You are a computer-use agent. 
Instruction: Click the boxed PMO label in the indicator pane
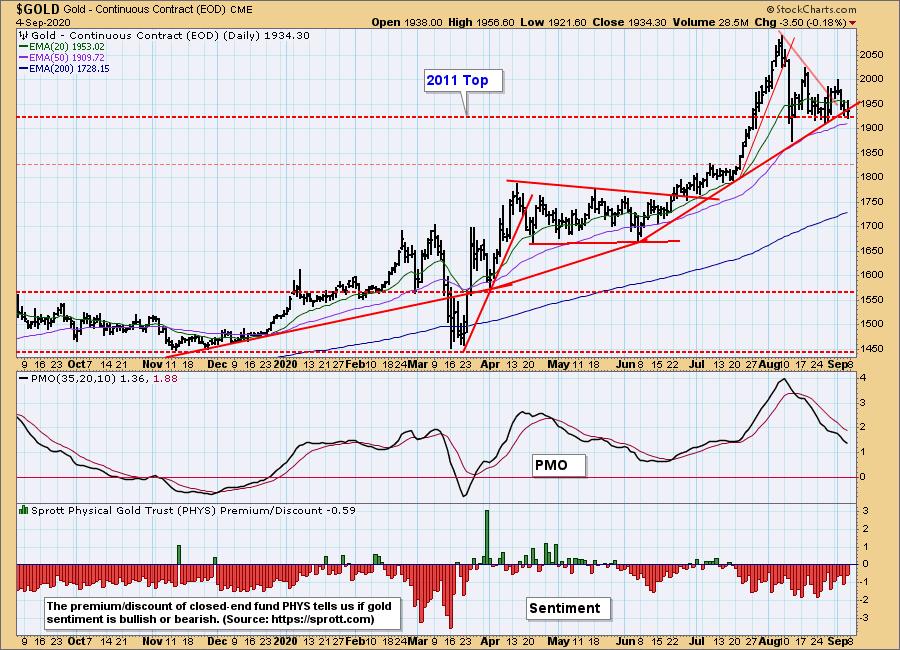(x=558, y=465)
